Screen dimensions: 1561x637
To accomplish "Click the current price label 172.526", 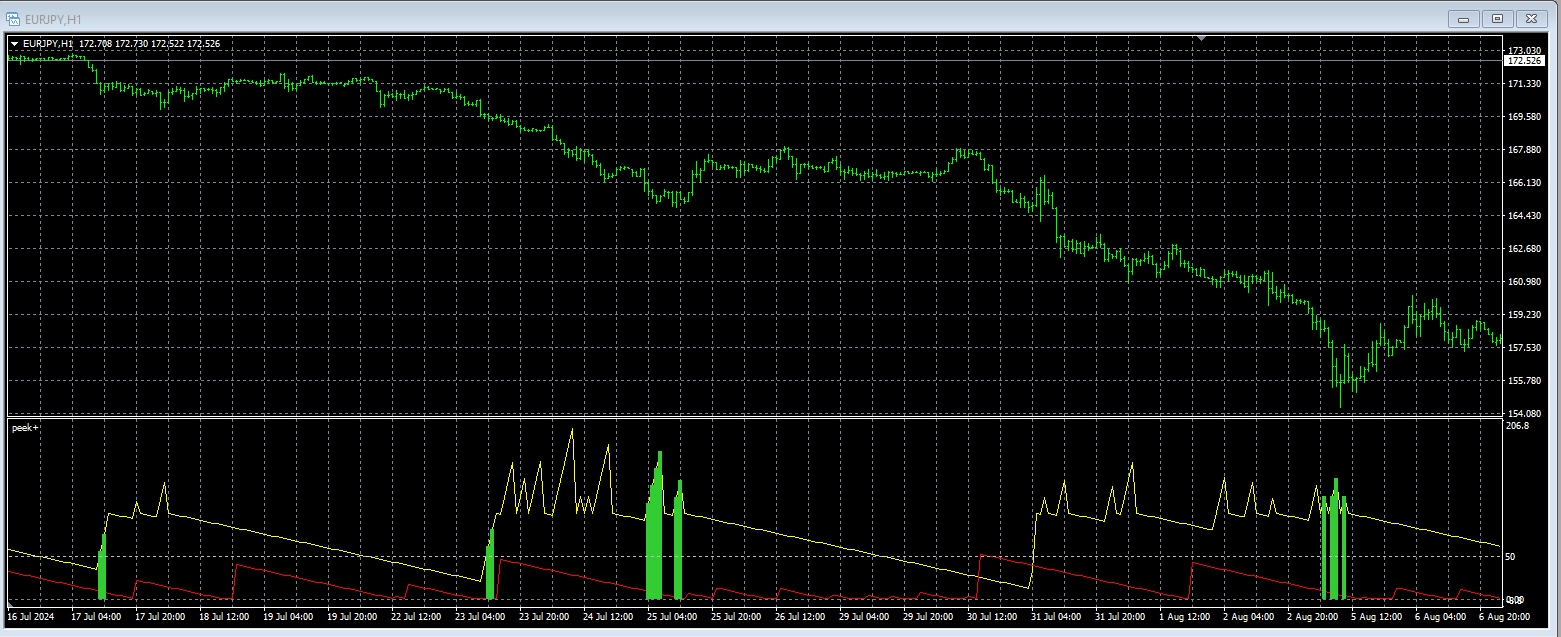I will pos(1524,61).
